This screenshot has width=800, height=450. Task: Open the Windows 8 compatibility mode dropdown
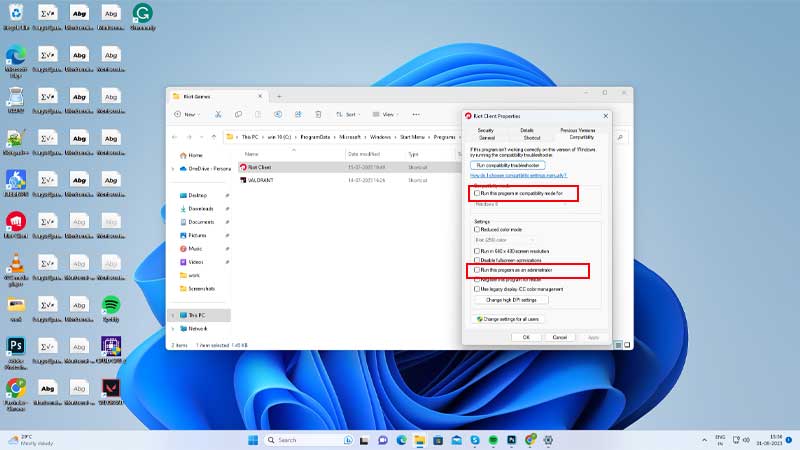[x=520, y=204]
